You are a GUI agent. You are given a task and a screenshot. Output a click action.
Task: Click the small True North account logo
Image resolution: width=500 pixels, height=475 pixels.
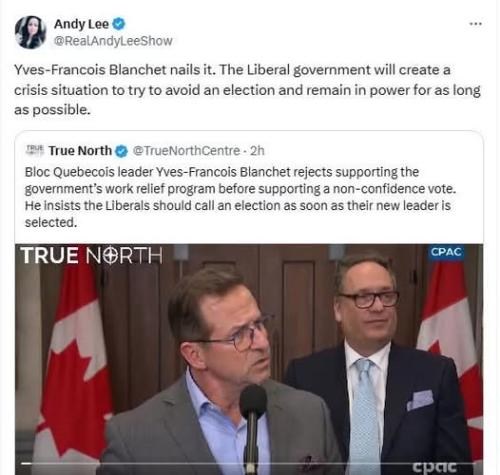pos(35,150)
